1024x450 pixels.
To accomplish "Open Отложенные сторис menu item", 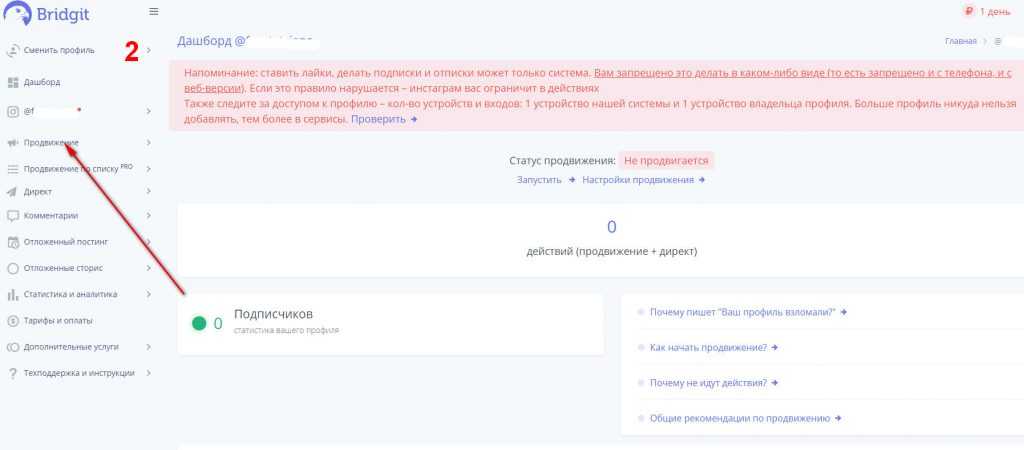I will pos(63,268).
